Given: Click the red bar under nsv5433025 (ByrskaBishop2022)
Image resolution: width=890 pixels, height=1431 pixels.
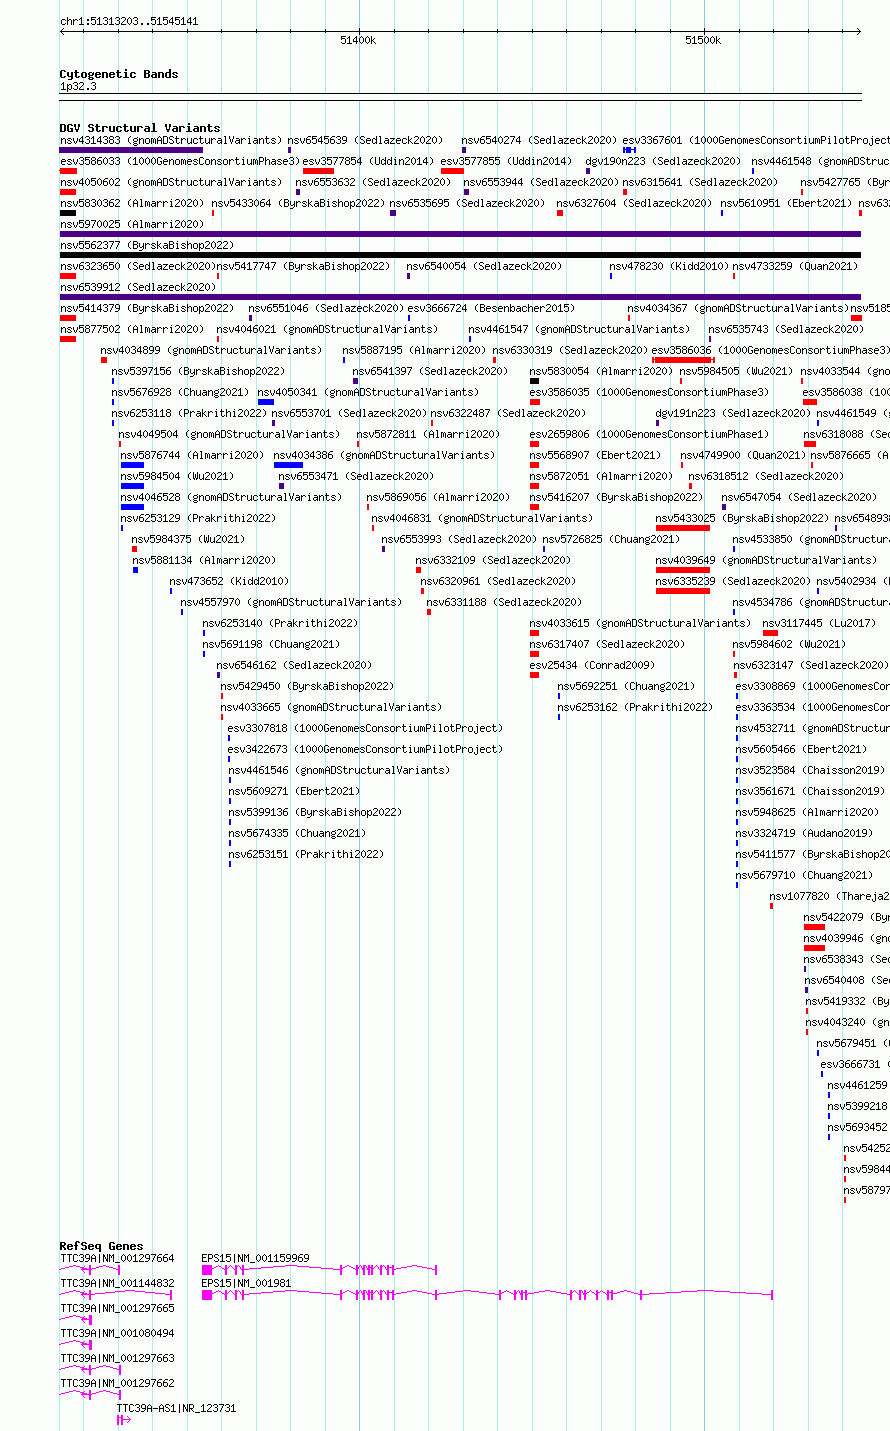Looking at the screenshot, I should click(682, 528).
